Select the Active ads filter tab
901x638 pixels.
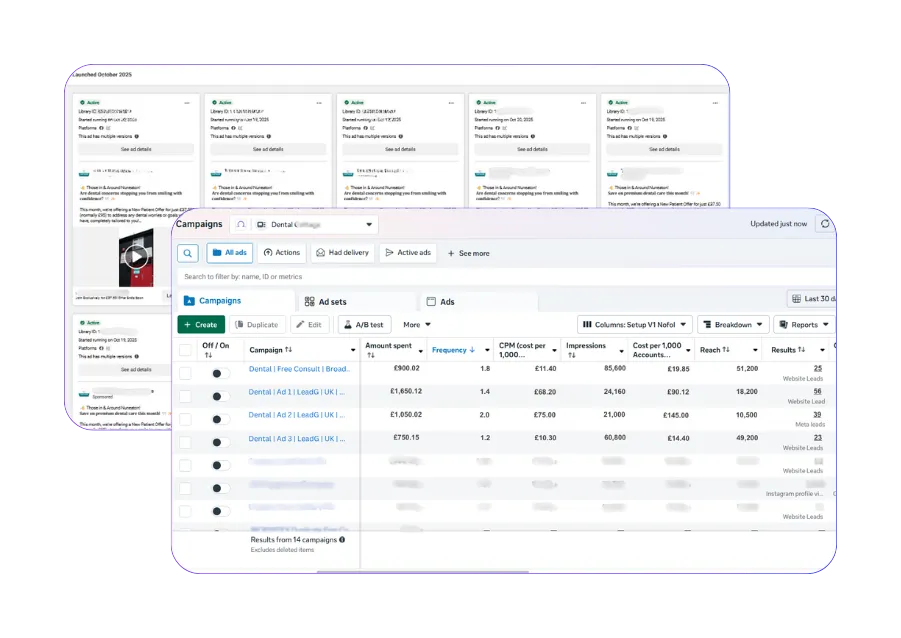(x=408, y=253)
